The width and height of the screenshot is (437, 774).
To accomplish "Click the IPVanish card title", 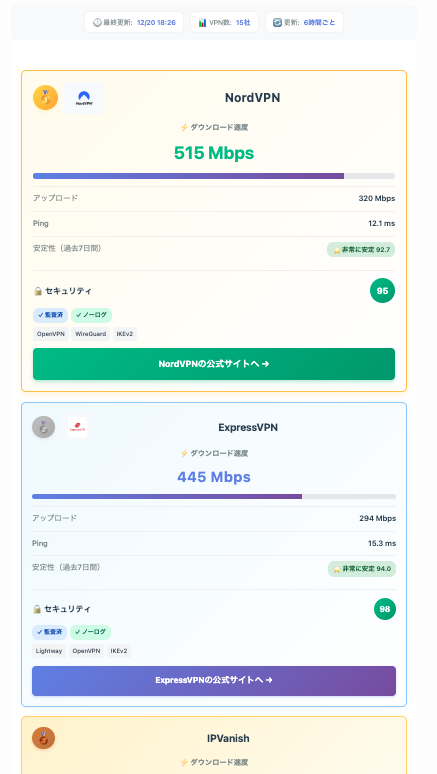I will [228, 738].
